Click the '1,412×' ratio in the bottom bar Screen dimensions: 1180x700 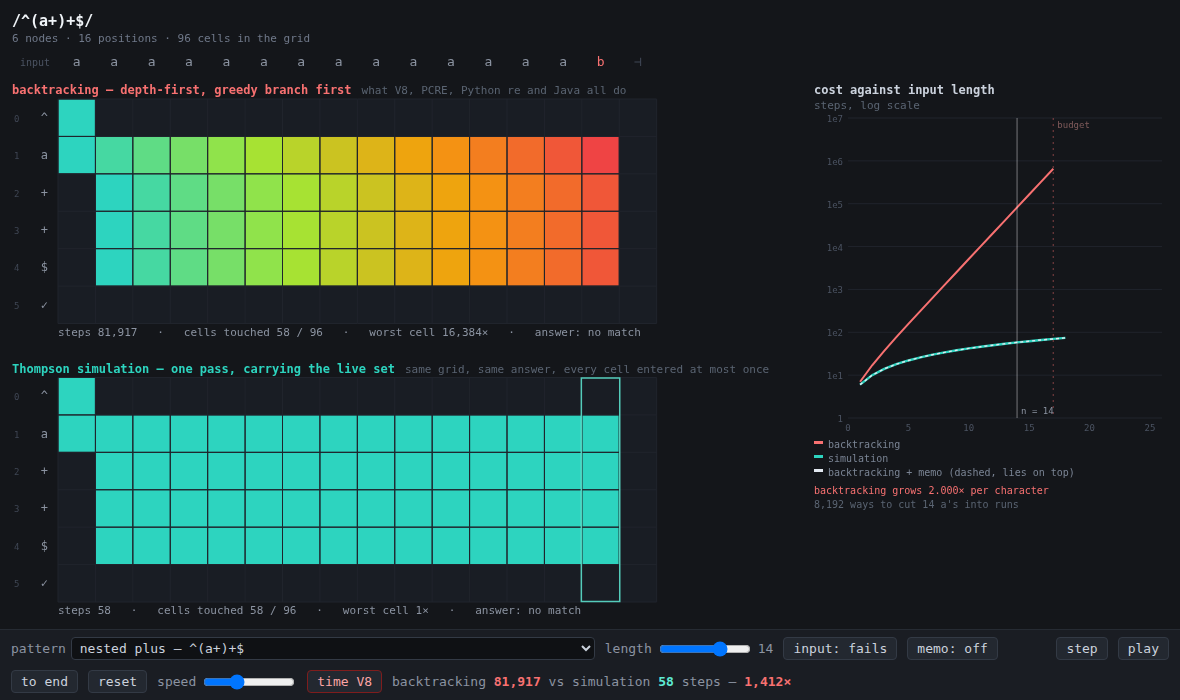(x=768, y=681)
